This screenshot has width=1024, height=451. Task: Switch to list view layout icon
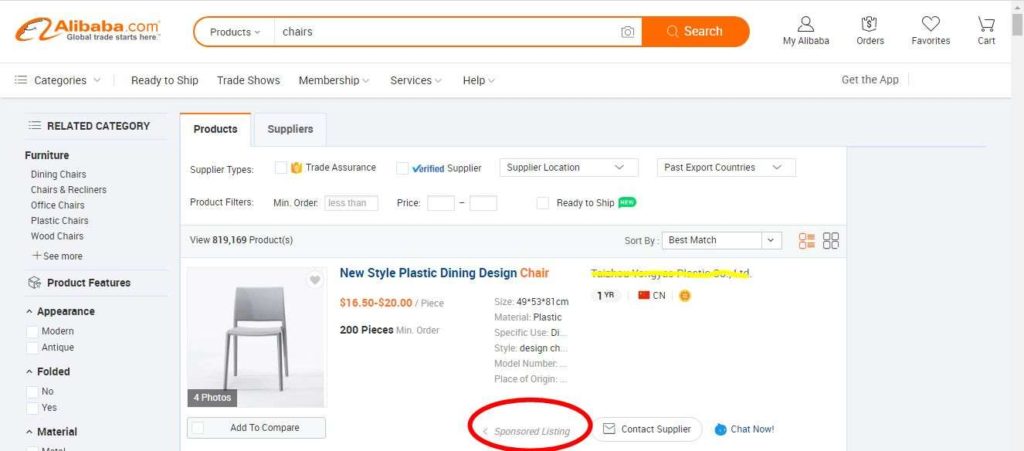pyautogui.click(x=807, y=241)
